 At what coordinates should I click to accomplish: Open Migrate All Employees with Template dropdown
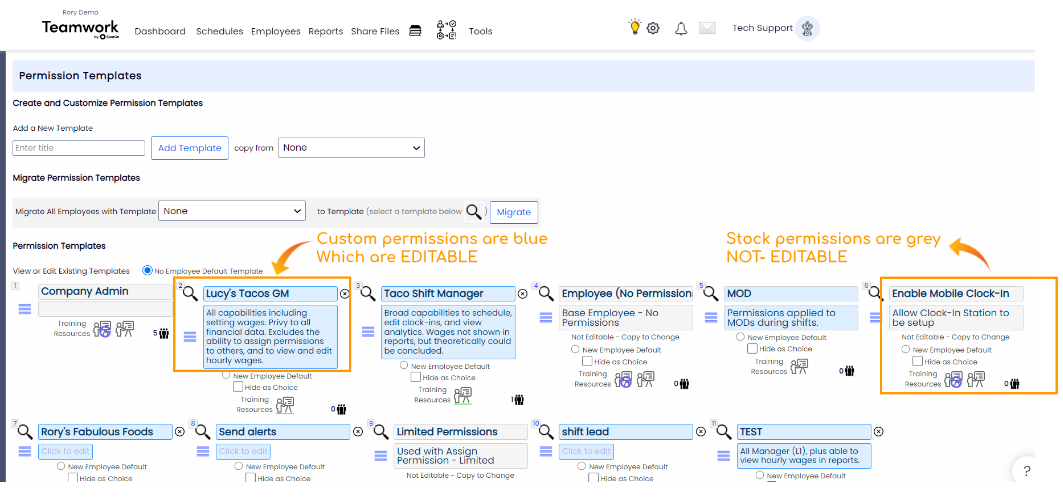click(233, 212)
